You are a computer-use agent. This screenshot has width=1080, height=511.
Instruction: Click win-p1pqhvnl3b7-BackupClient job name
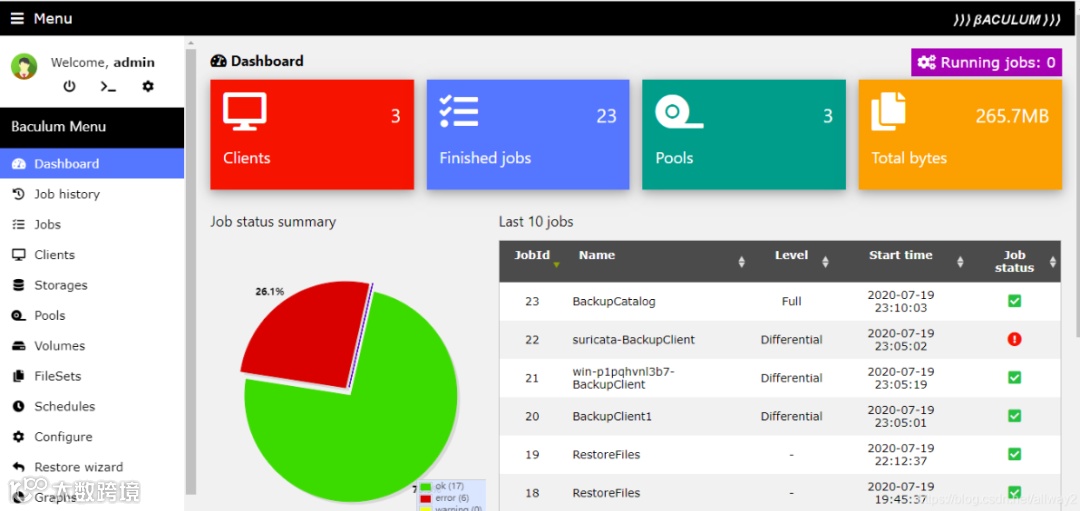tap(623, 378)
